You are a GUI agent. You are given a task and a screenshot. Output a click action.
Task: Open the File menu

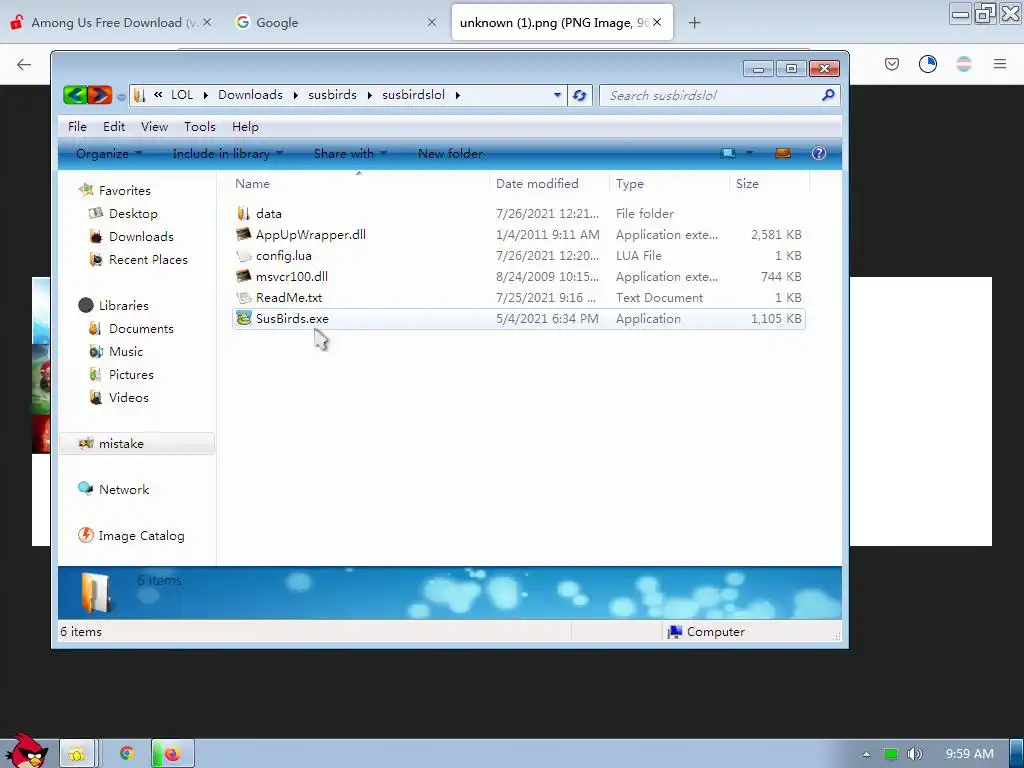point(77,127)
